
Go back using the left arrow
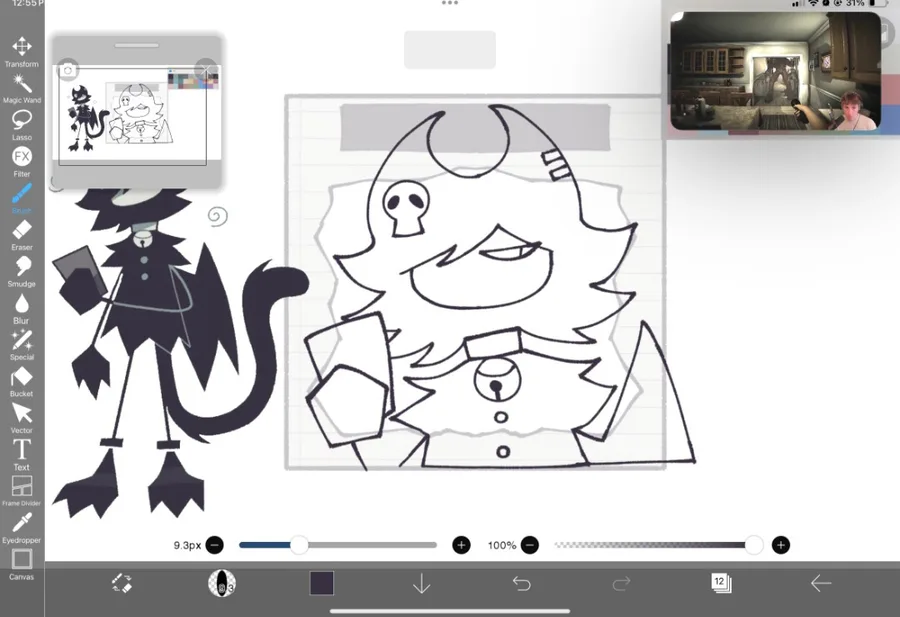821,584
